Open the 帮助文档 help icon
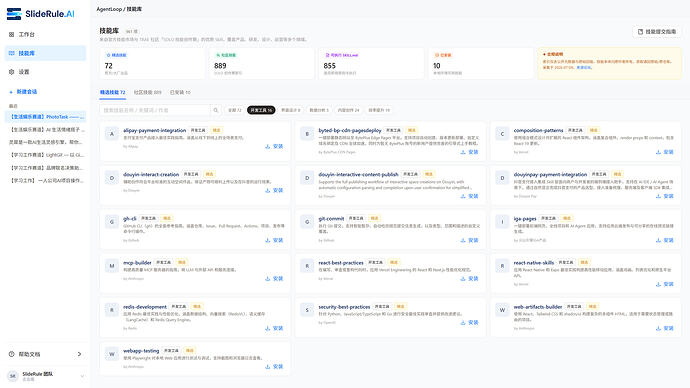 [x=11, y=354]
